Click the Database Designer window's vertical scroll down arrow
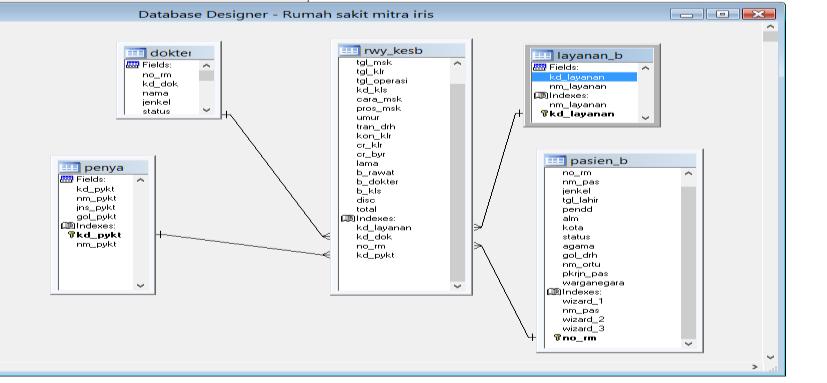This screenshot has width=827, height=383. click(x=770, y=357)
